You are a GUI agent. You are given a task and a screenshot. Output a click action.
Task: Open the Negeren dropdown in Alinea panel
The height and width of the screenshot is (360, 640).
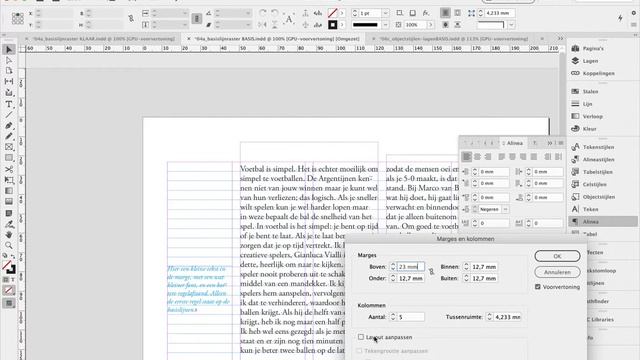506,209
